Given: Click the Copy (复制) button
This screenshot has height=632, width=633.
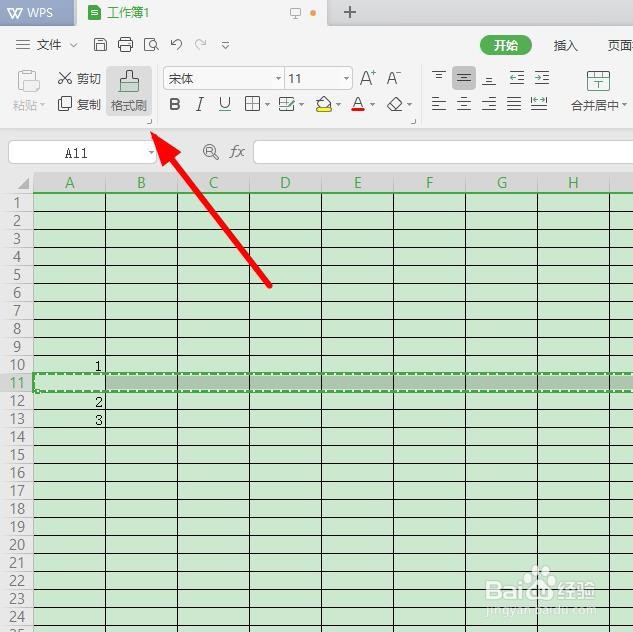Looking at the screenshot, I should tap(79, 104).
